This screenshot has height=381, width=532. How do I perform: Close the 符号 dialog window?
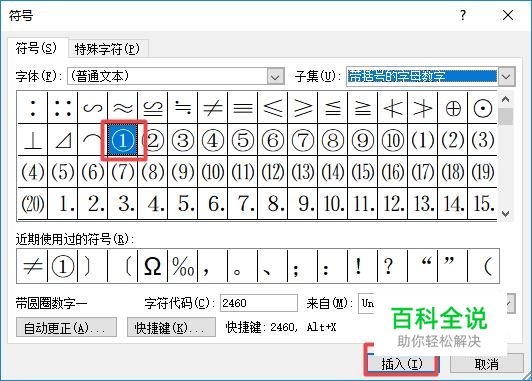508,15
